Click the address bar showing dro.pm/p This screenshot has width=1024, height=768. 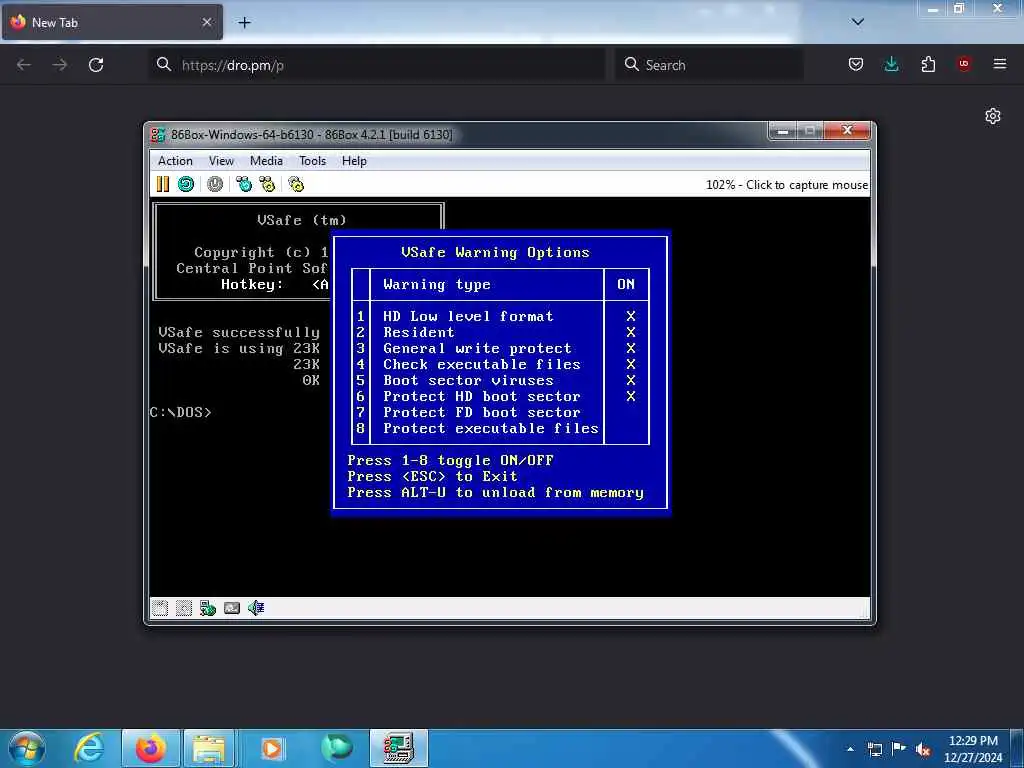376,65
